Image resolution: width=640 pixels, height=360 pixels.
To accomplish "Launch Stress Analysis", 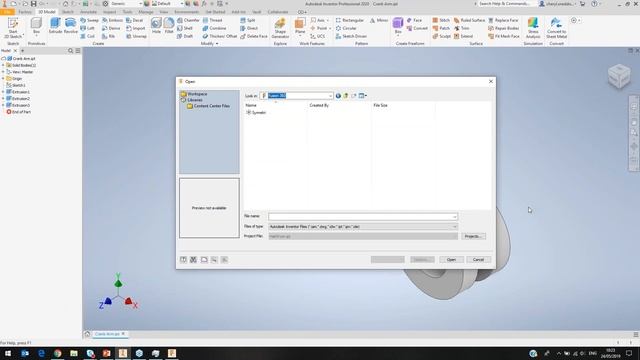I will [533, 28].
